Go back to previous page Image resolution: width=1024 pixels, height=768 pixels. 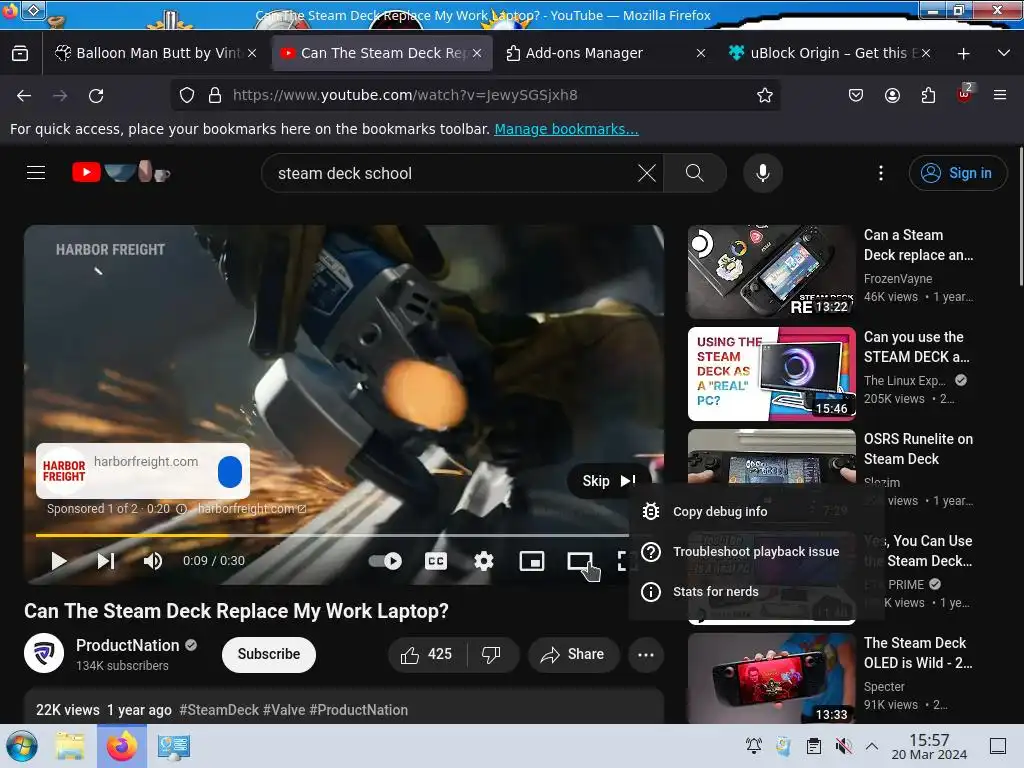(24, 95)
